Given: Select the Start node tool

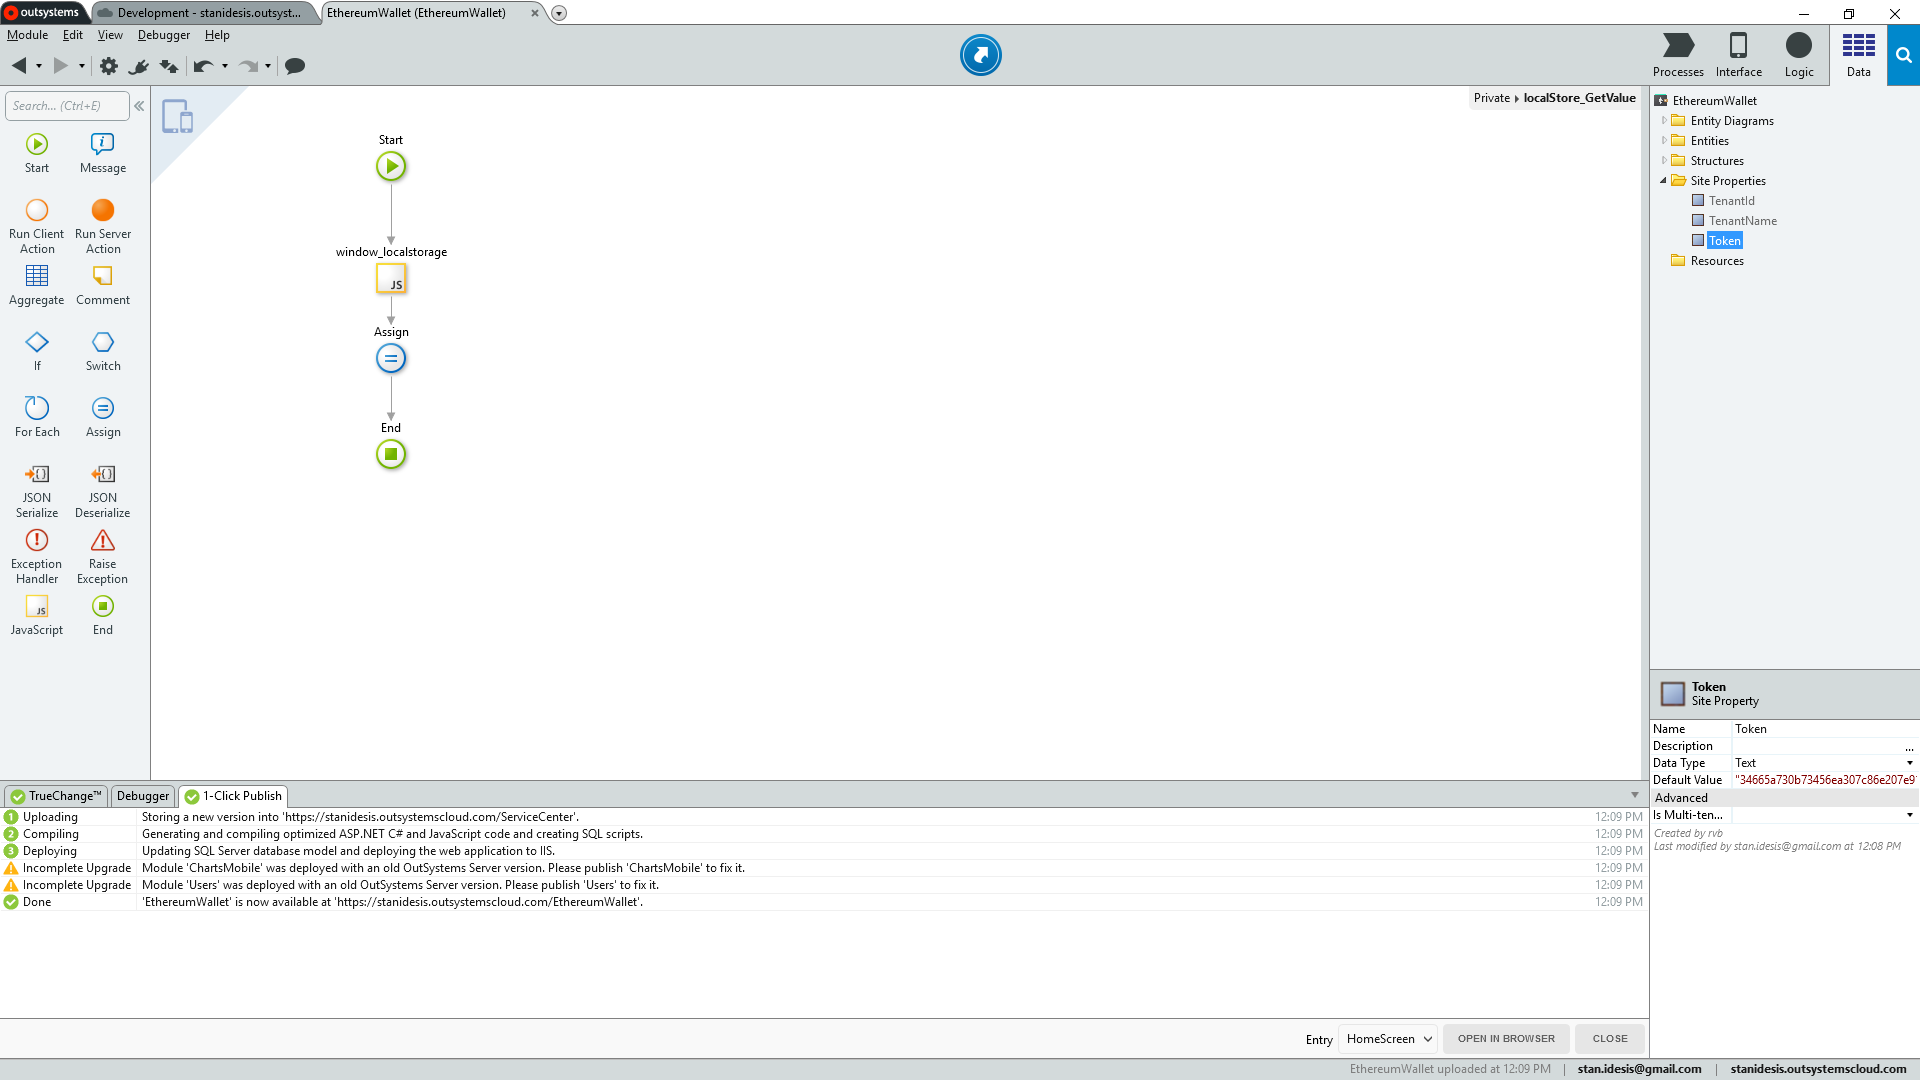Looking at the screenshot, I should (x=36, y=152).
